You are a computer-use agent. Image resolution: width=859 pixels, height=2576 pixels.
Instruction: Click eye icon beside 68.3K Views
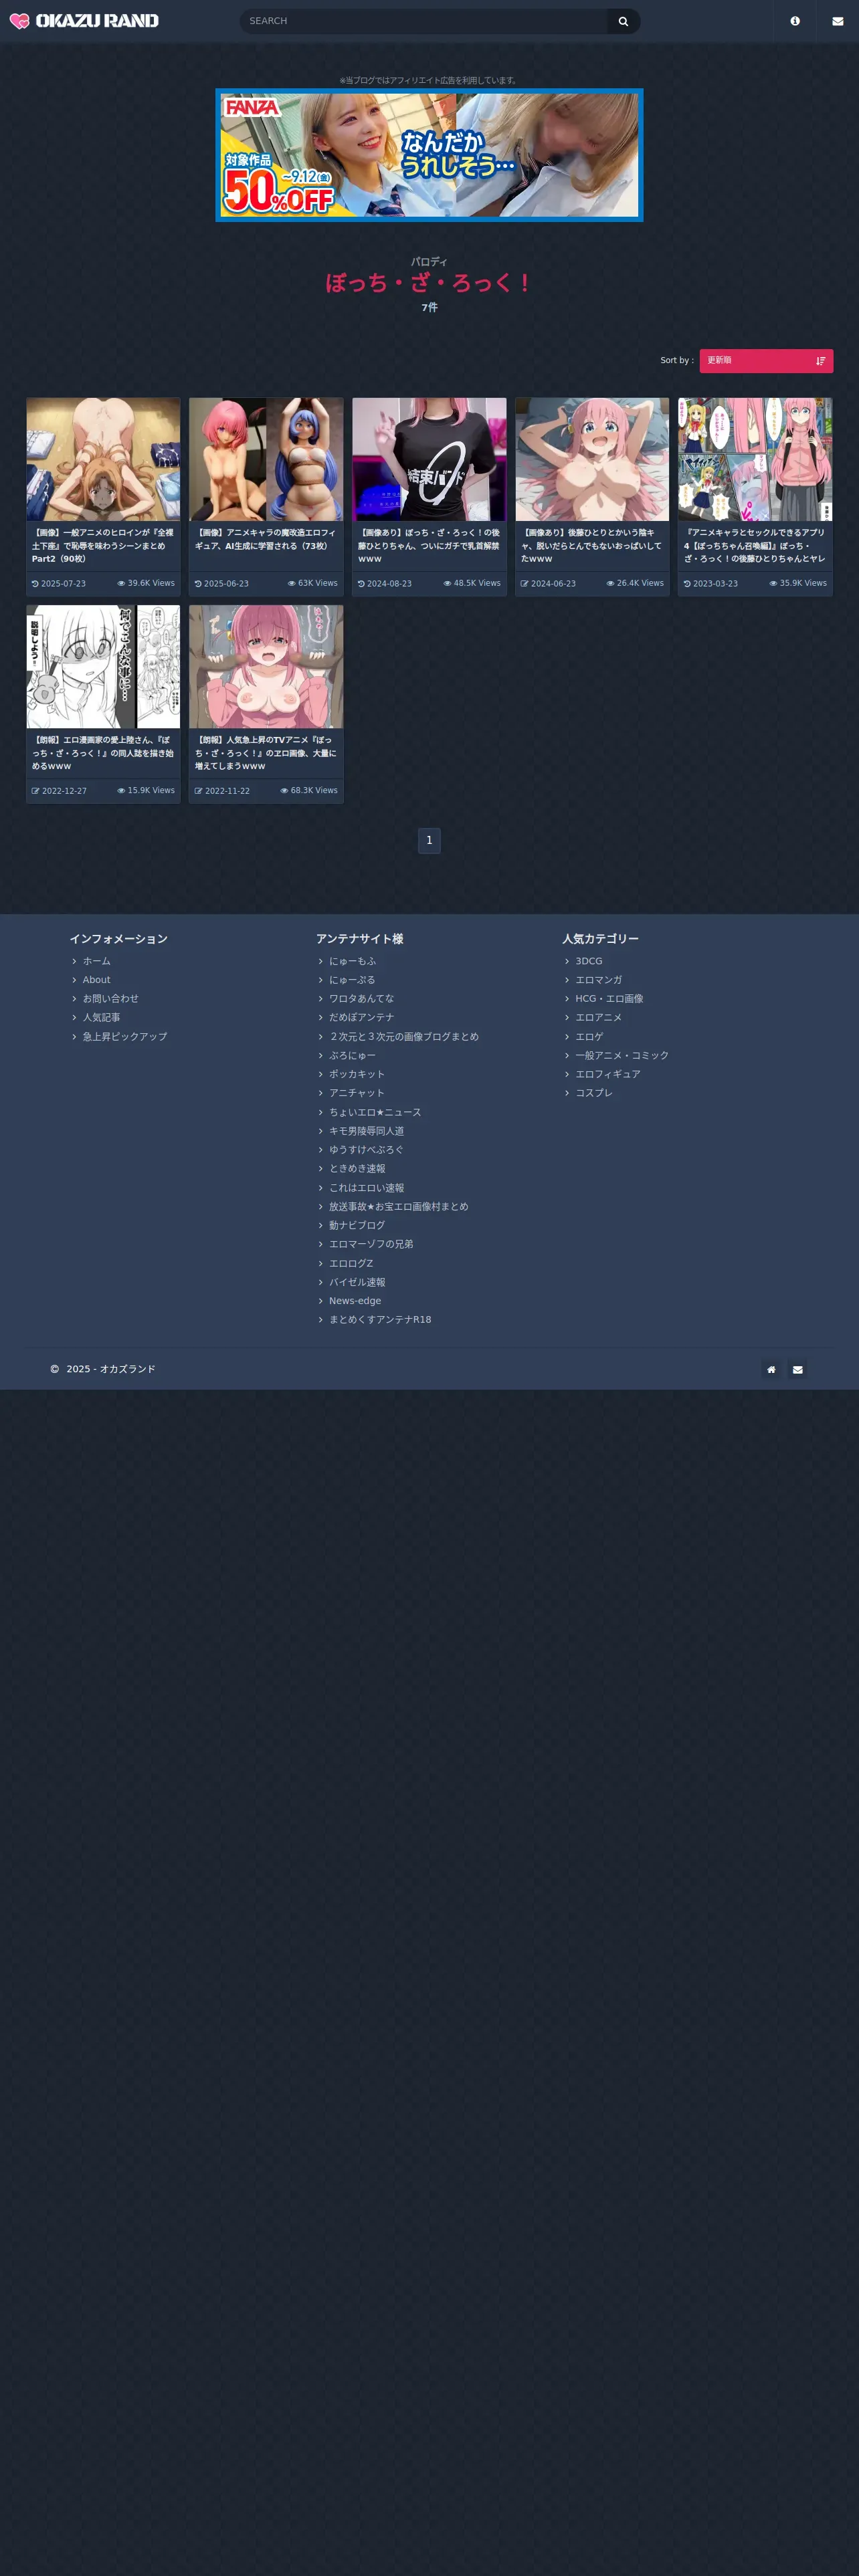click(284, 791)
